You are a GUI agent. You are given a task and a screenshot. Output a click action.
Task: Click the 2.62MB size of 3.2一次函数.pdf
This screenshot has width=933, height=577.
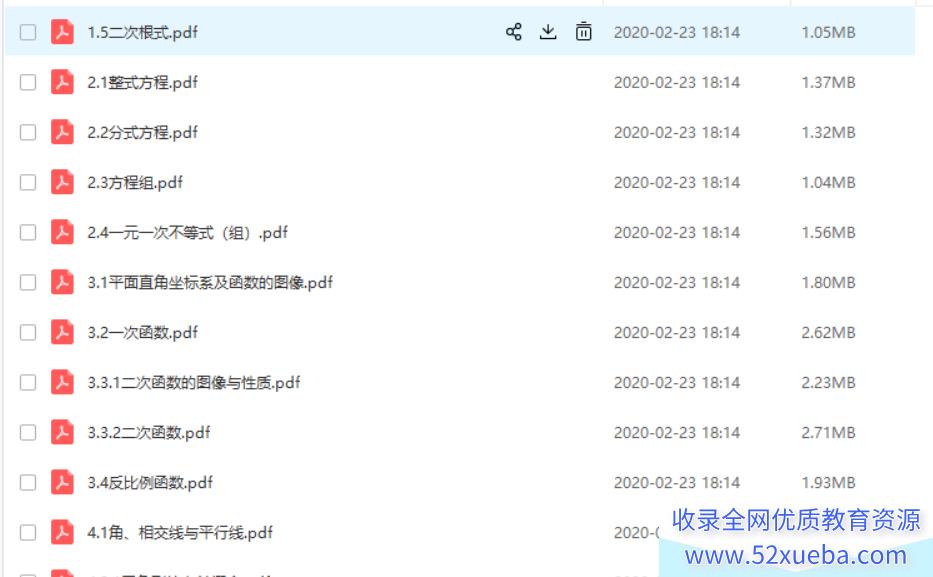[828, 332]
